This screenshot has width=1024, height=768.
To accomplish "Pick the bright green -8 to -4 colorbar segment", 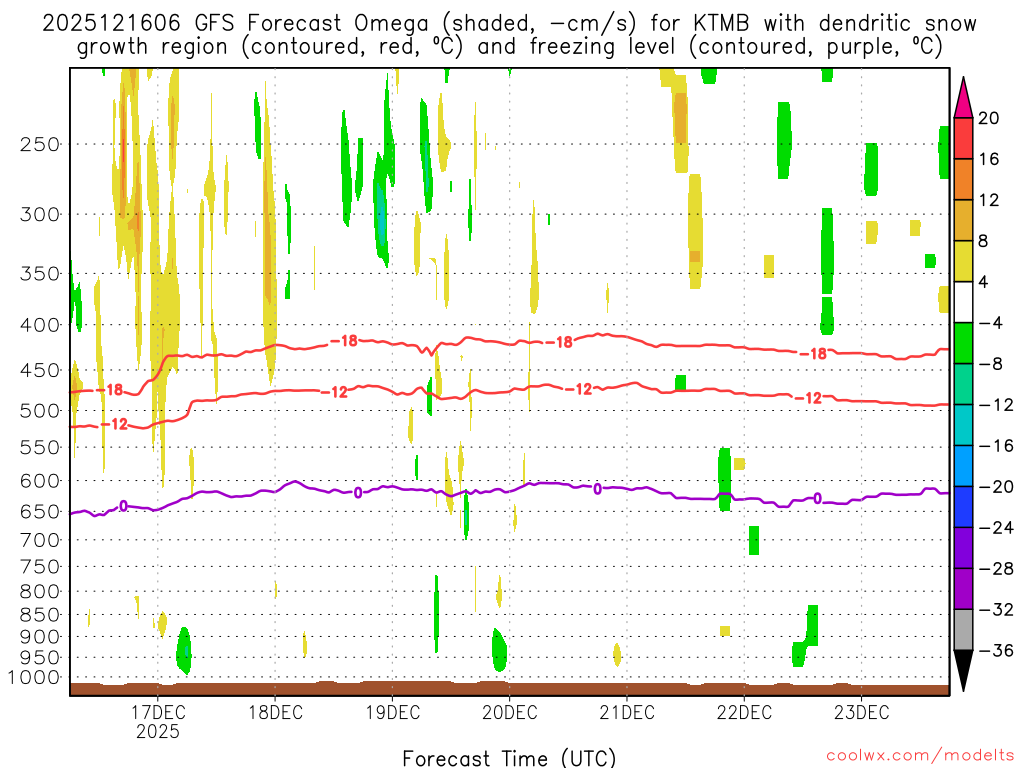I will point(963,343).
